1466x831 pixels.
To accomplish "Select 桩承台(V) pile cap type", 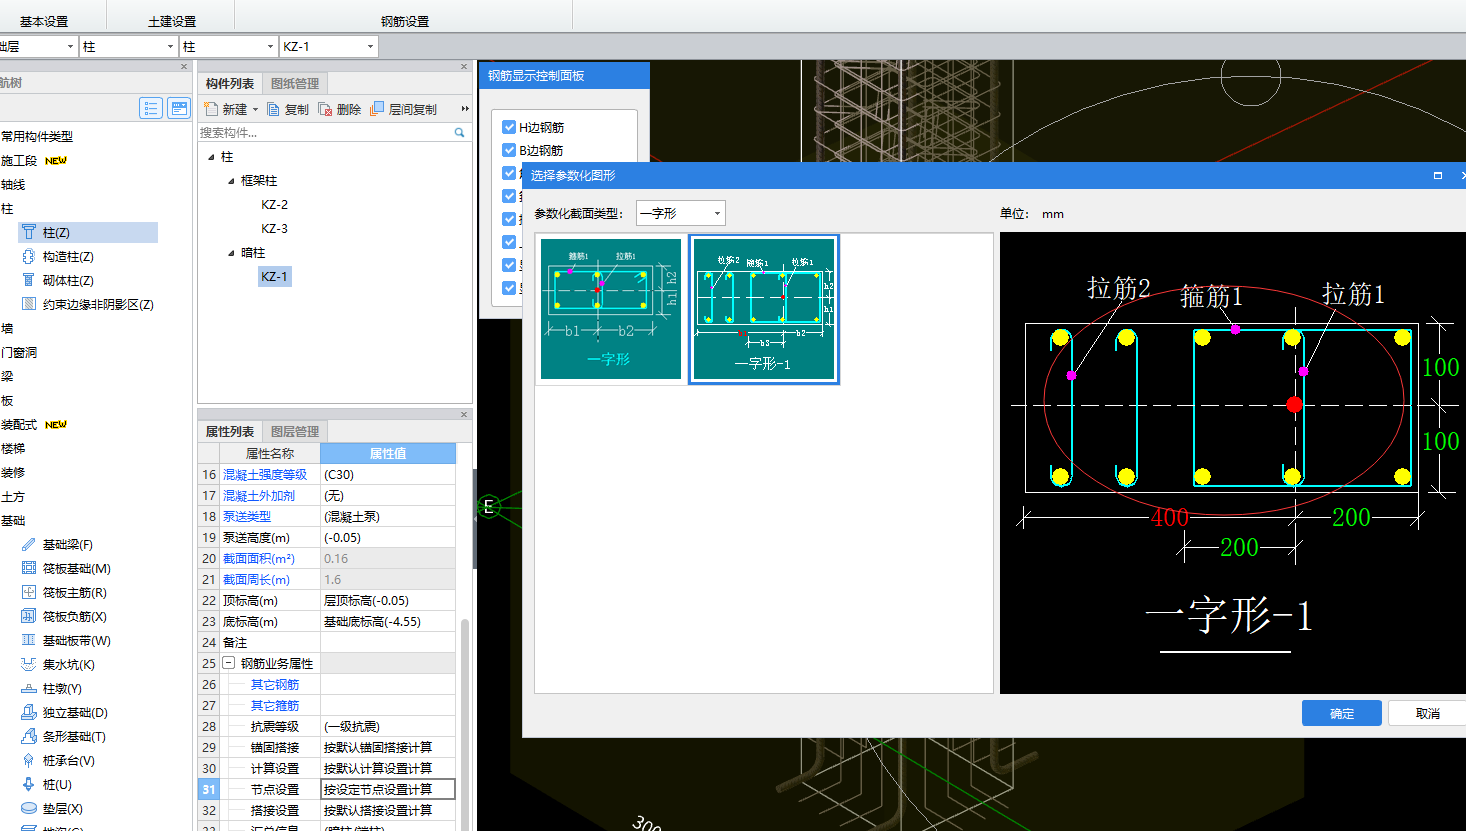I will point(58,760).
